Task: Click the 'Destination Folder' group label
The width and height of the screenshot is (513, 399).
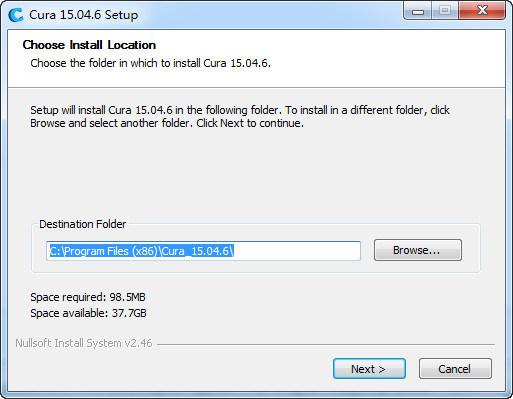Action: [83, 224]
